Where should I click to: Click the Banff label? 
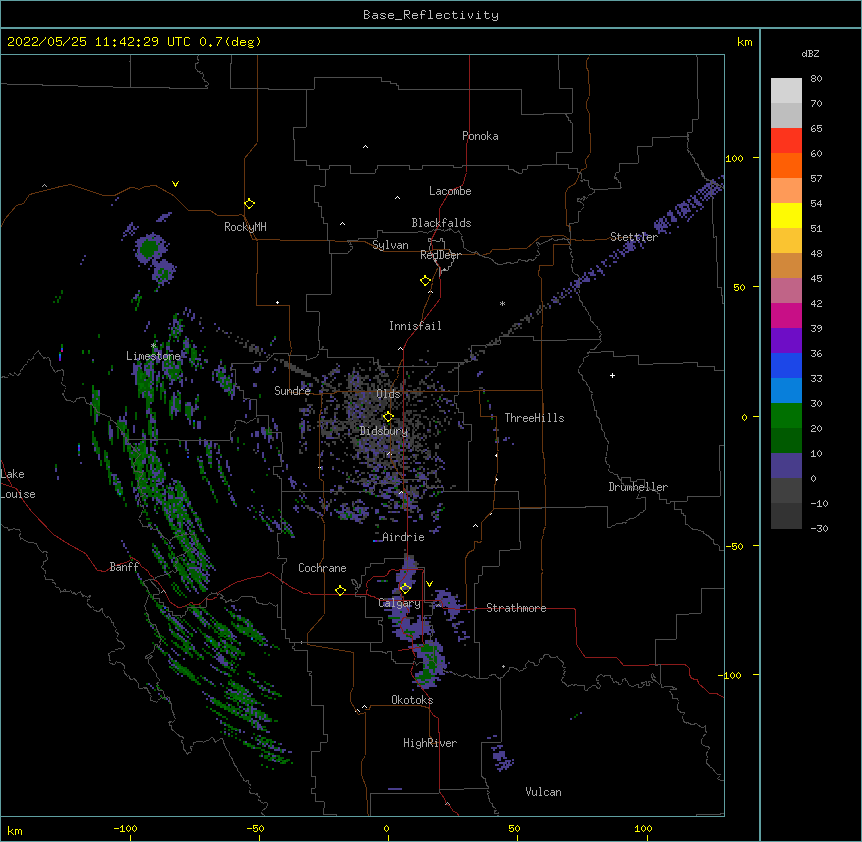point(124,567)
